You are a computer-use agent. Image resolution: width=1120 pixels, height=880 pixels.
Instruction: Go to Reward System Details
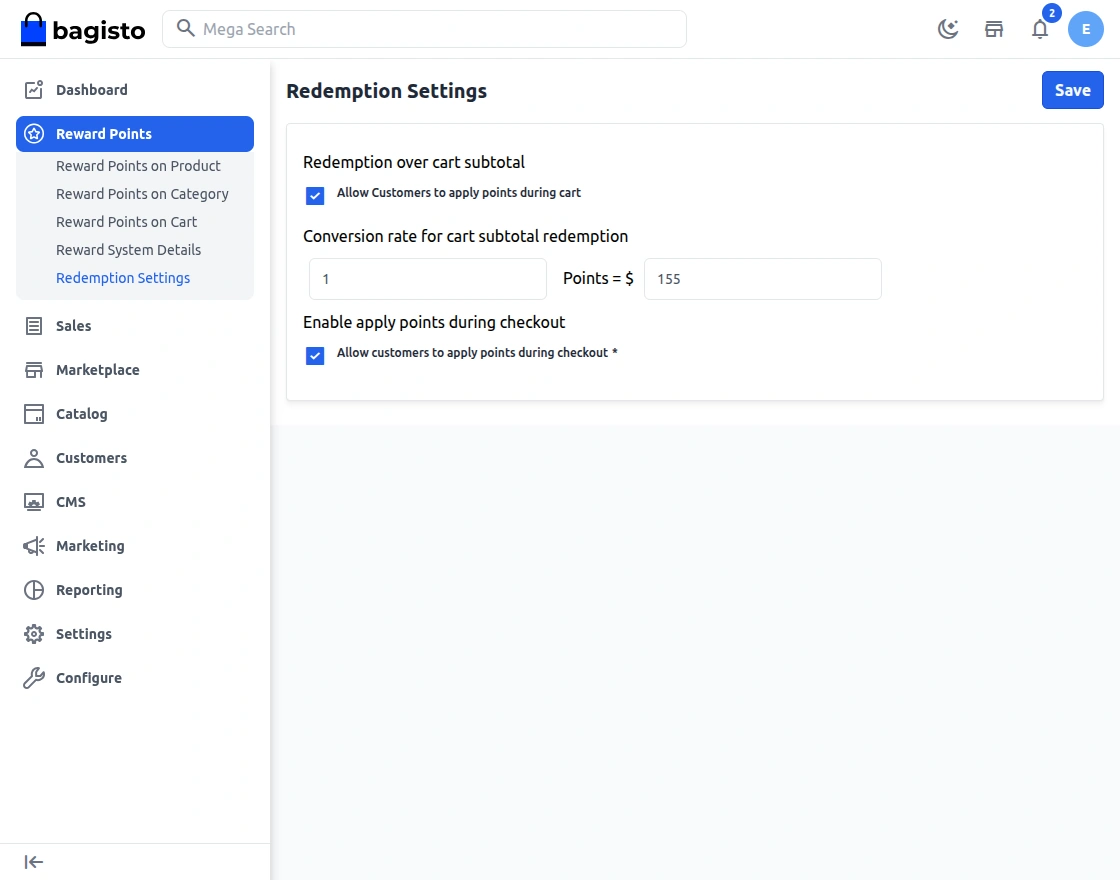[x=129, y=250]
